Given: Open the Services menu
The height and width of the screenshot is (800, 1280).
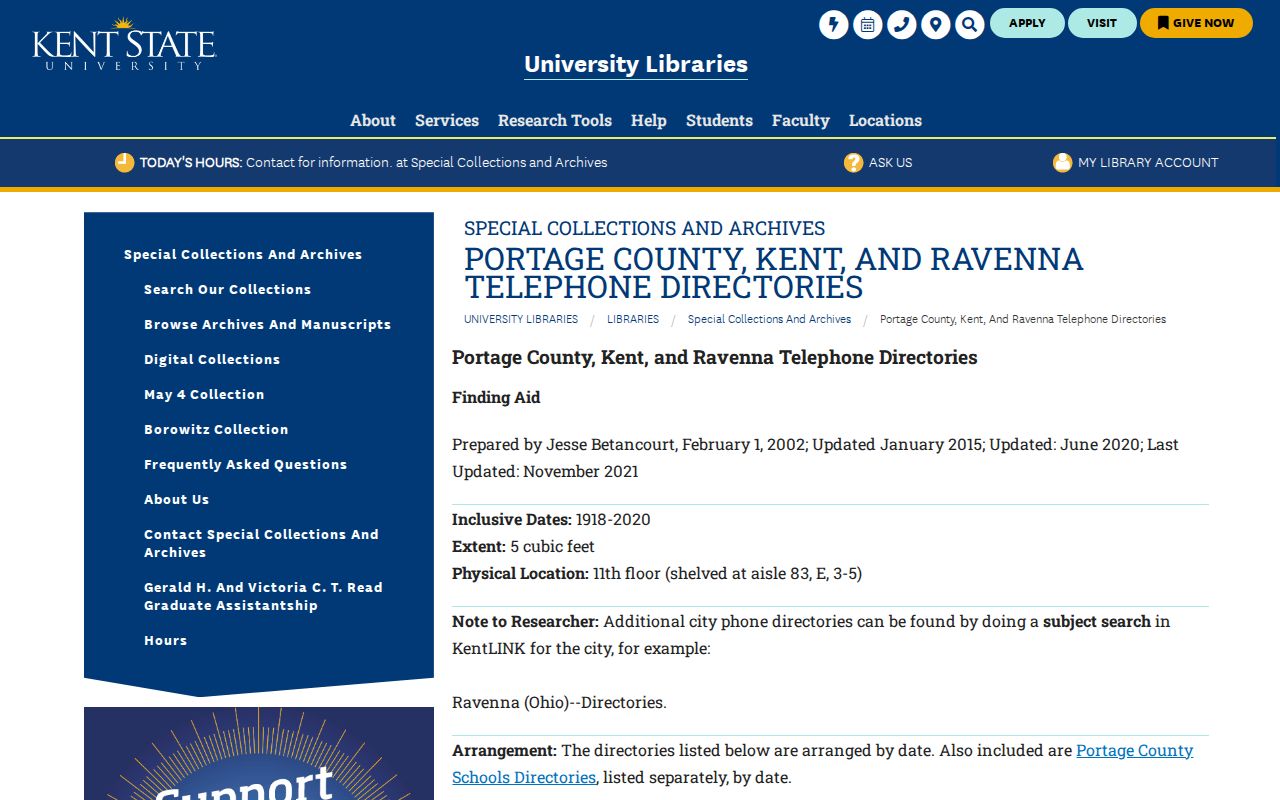Looking at the screenshot, I should click(x=447, y=120).
